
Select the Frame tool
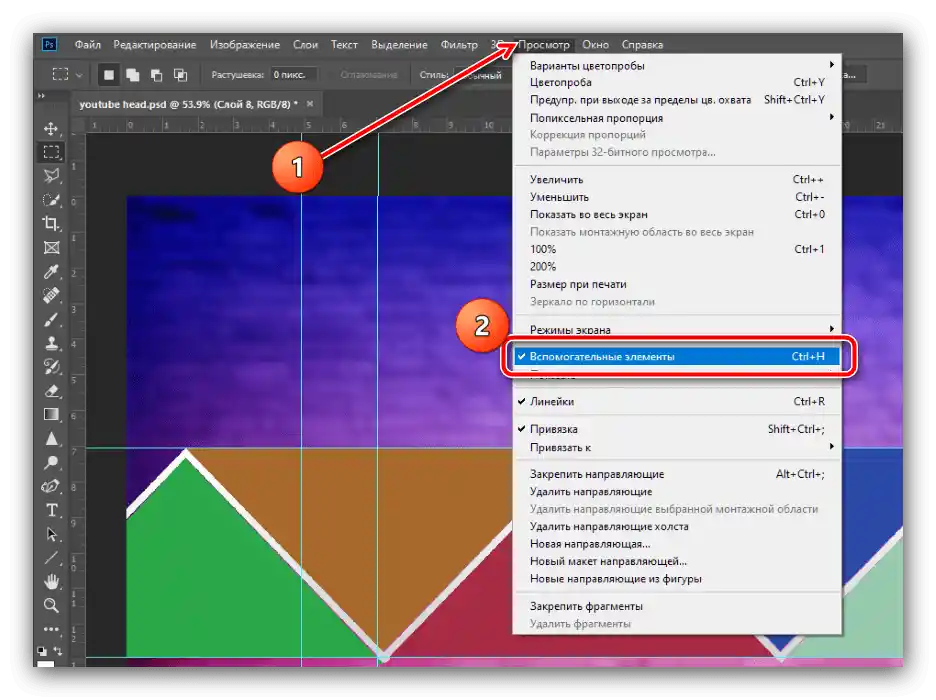pyautogui.click(x=51, y=248)
